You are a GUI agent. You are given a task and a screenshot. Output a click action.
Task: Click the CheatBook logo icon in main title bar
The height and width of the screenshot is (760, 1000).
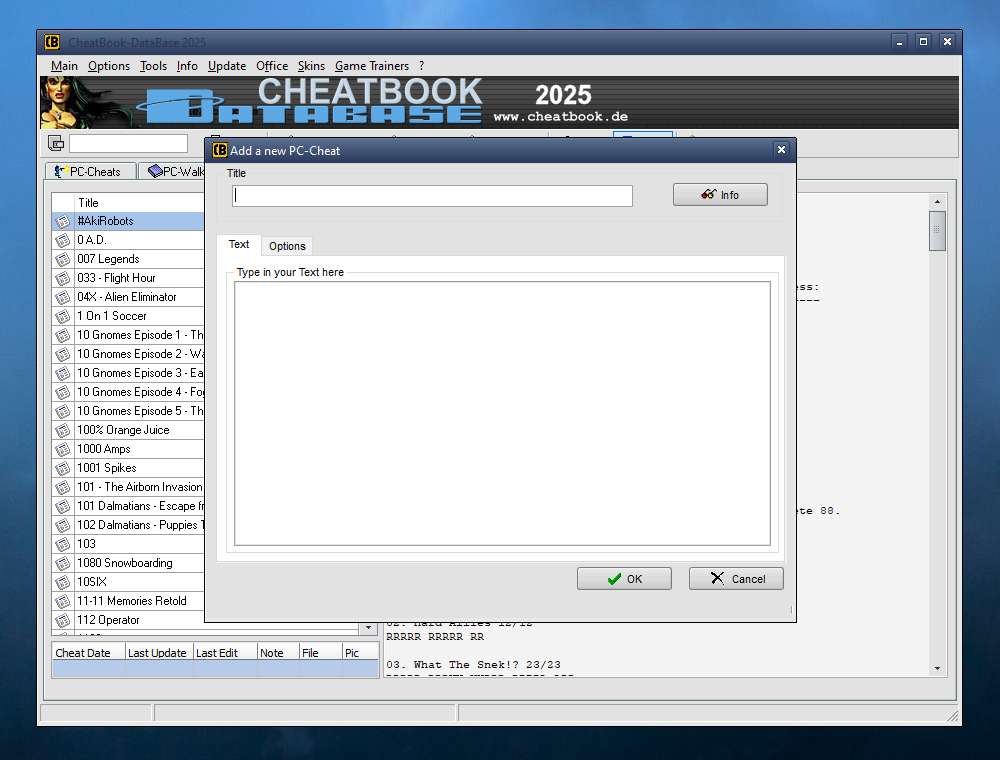click(x=52, y=42)
